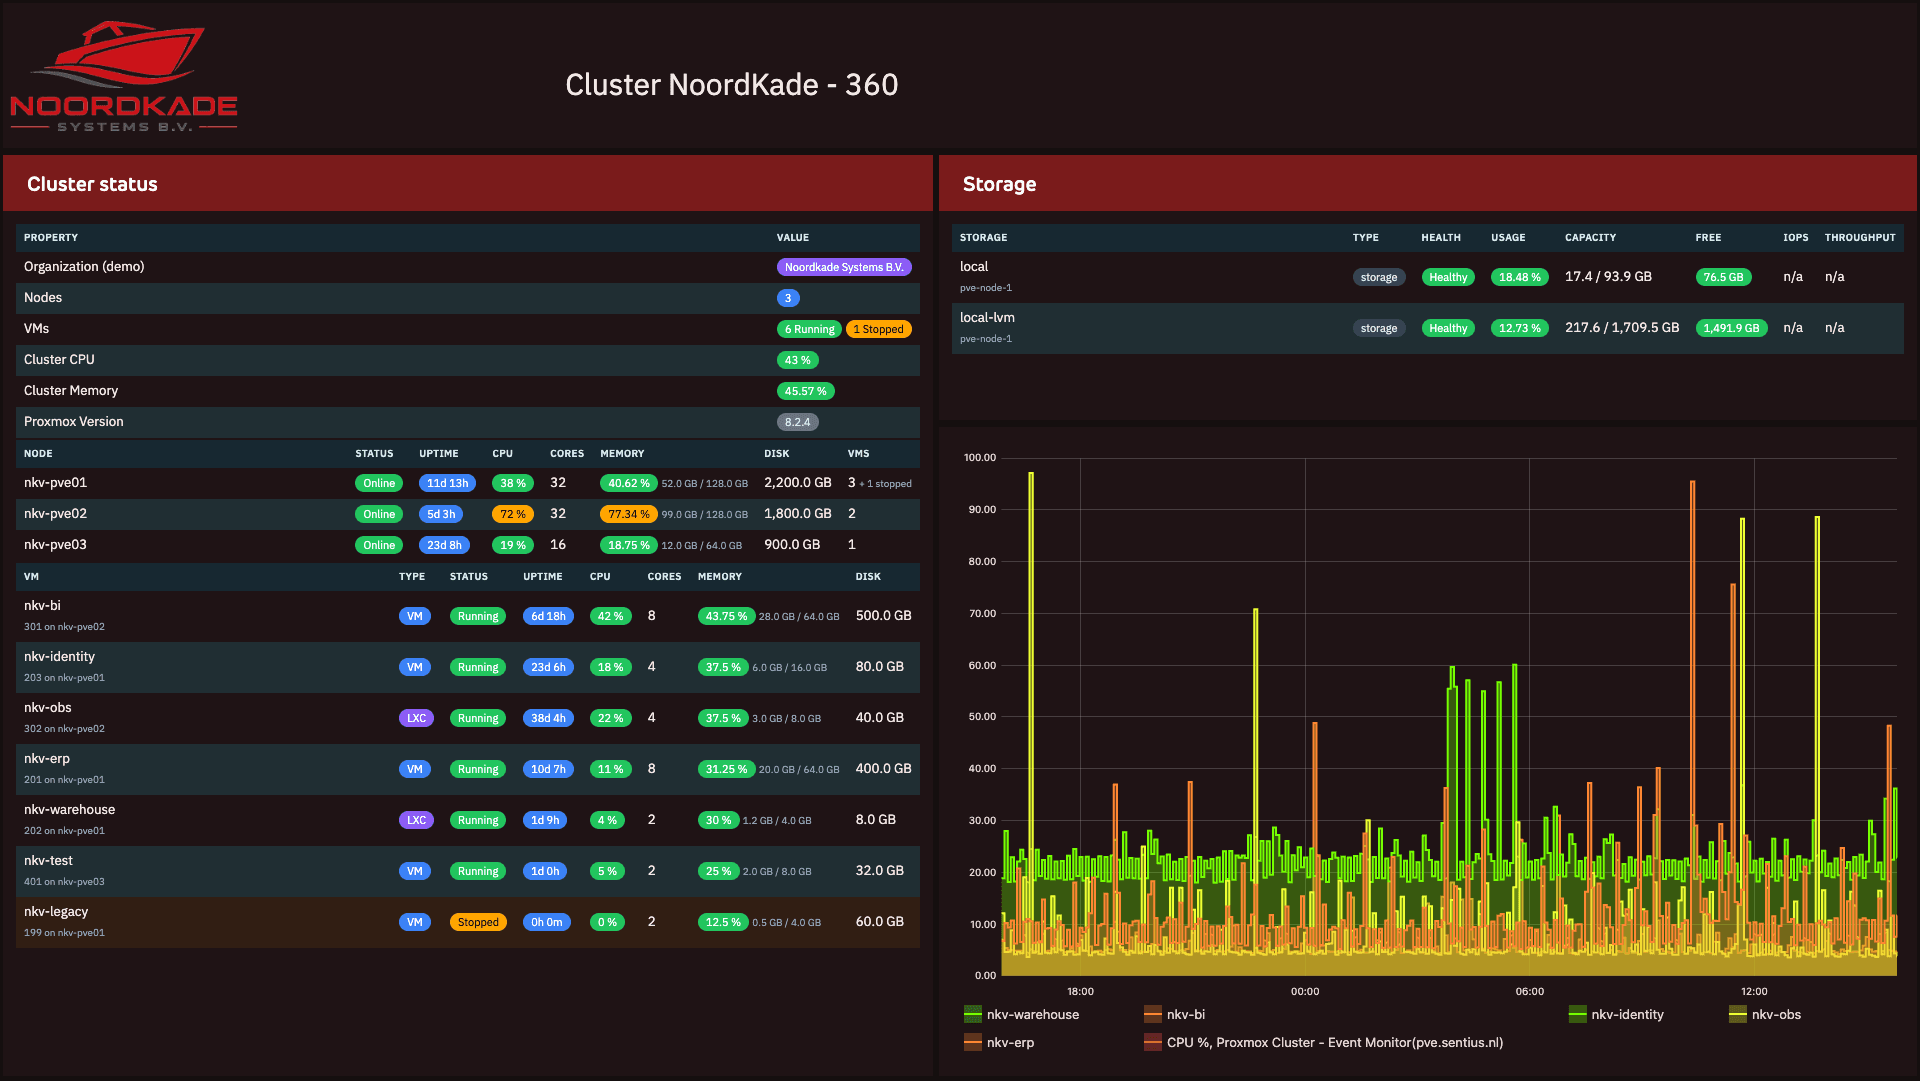This screenshot has height=1081, width=1920.
Task: Click the Noordkade Systems B.V. organization badge
Action: [x=843, y=267]
